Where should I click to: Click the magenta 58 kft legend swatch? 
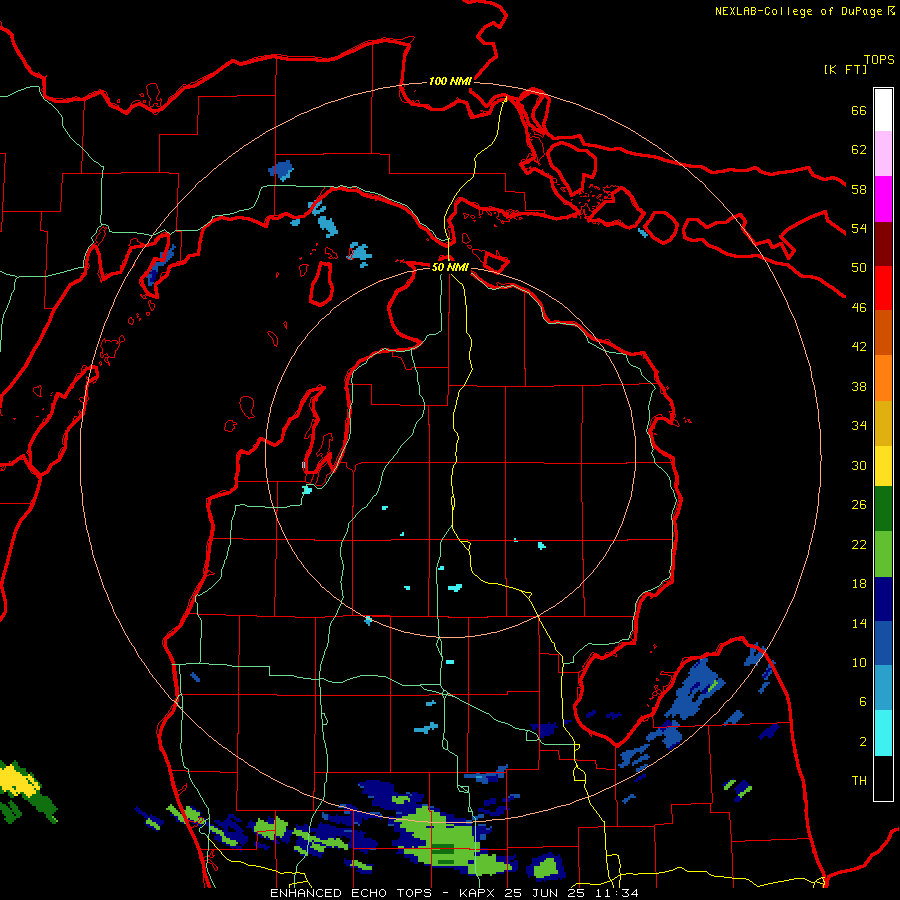[x=883, y=199]
